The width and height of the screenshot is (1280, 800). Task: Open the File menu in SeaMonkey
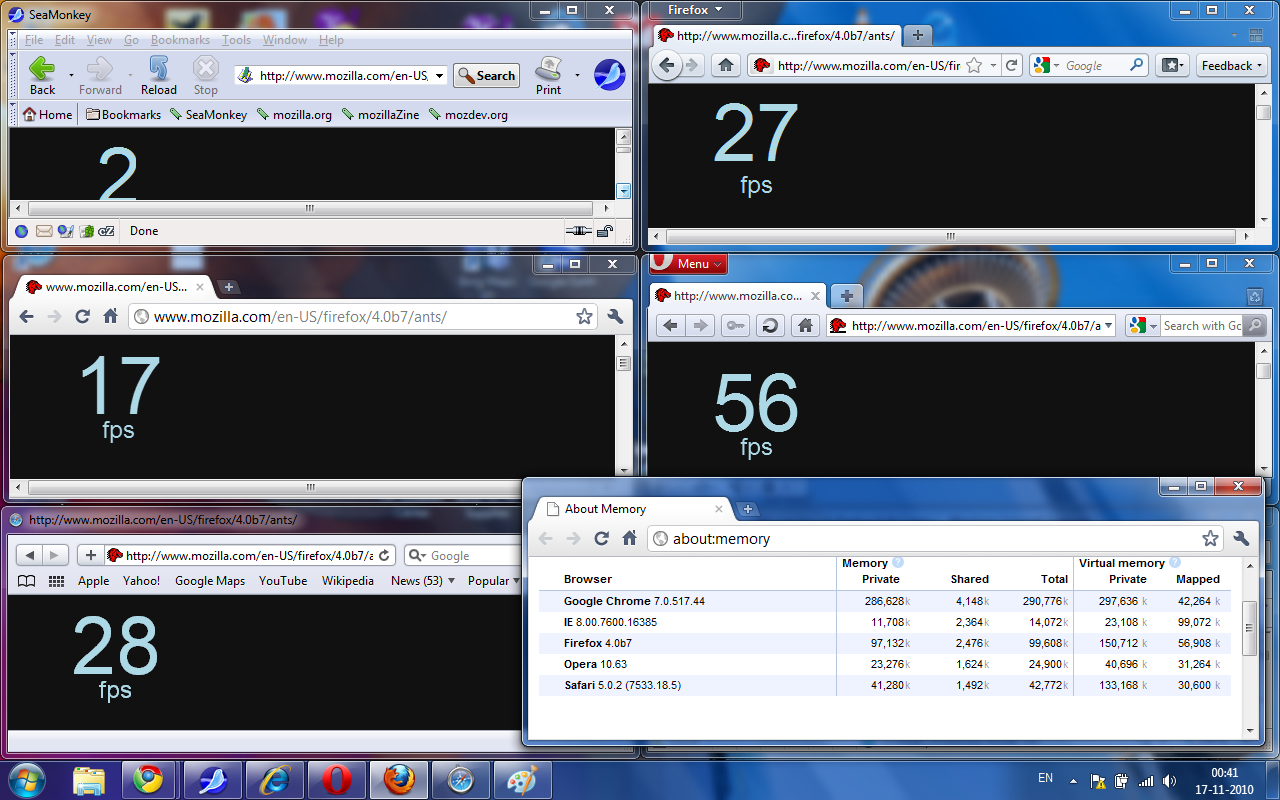point(34,40)
